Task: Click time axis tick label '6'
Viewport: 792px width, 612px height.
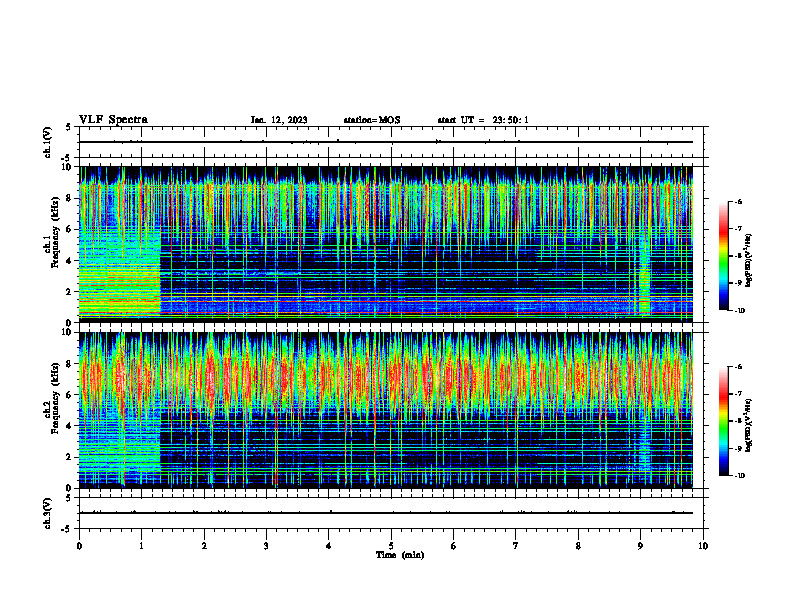Action: 454,546
